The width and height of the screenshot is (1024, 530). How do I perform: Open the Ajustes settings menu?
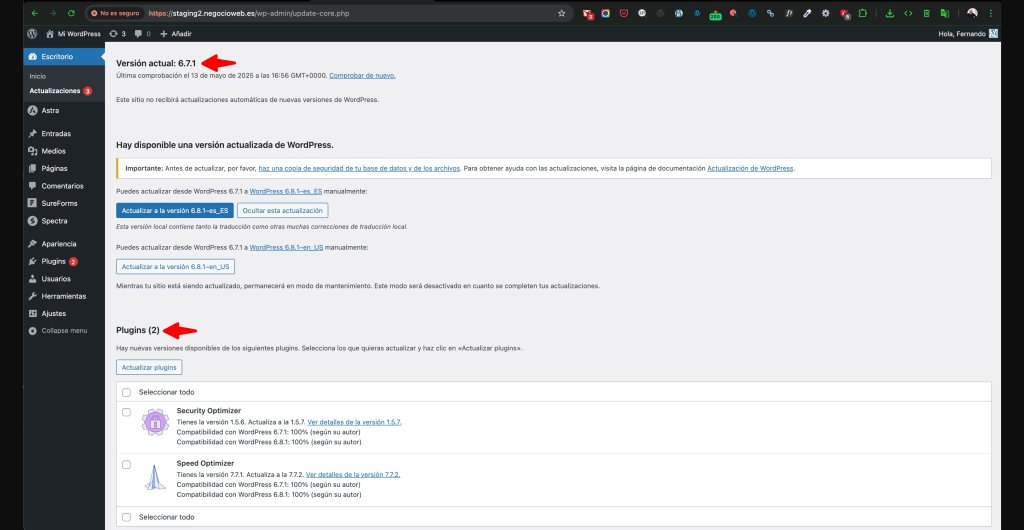[x=64, y=313]
